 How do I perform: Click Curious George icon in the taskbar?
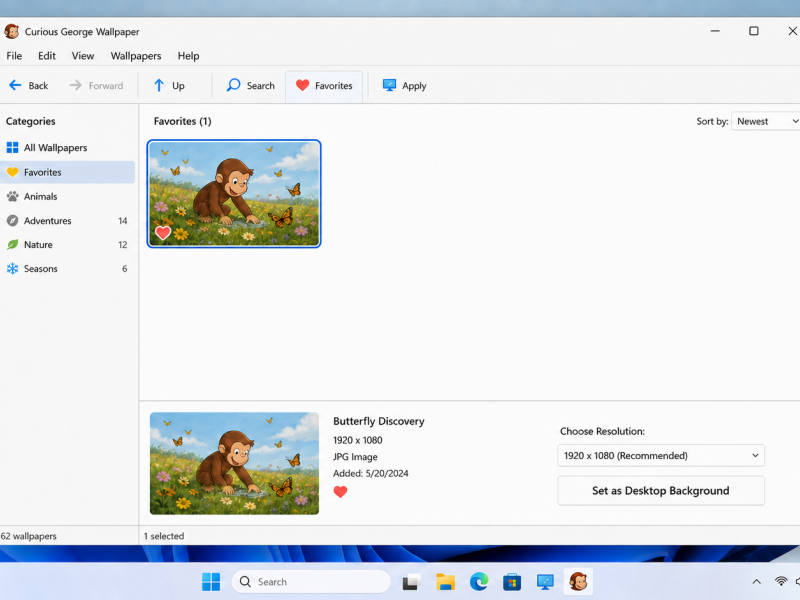point(578,581)
